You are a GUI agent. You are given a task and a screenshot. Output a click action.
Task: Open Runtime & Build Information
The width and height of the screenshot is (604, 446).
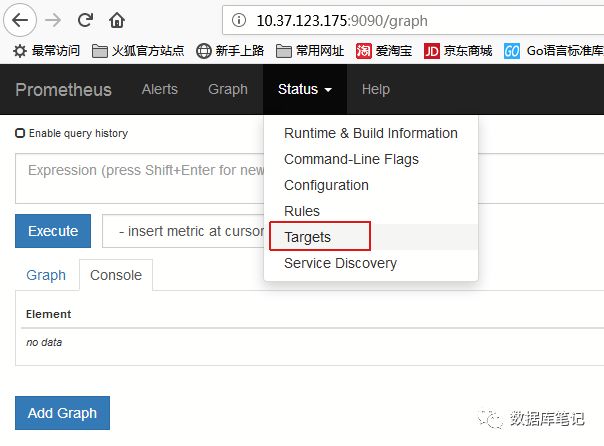pyautogui.click(x=370, y=133)
